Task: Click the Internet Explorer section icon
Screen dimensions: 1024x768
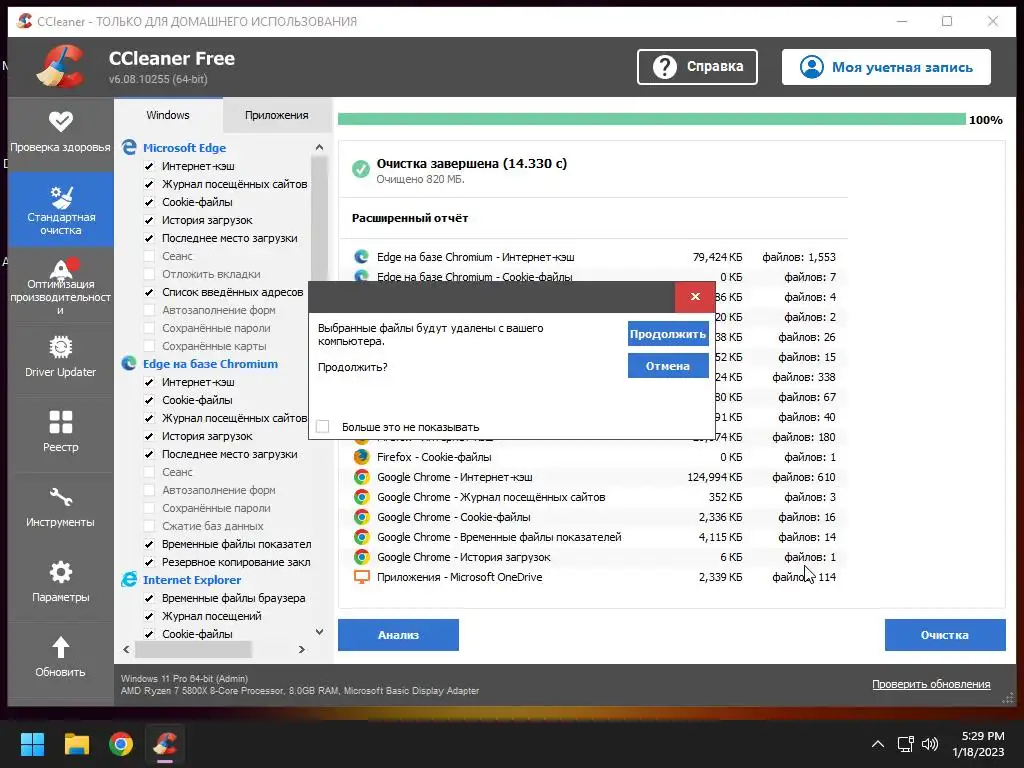Action: click(x=129, y=579)
